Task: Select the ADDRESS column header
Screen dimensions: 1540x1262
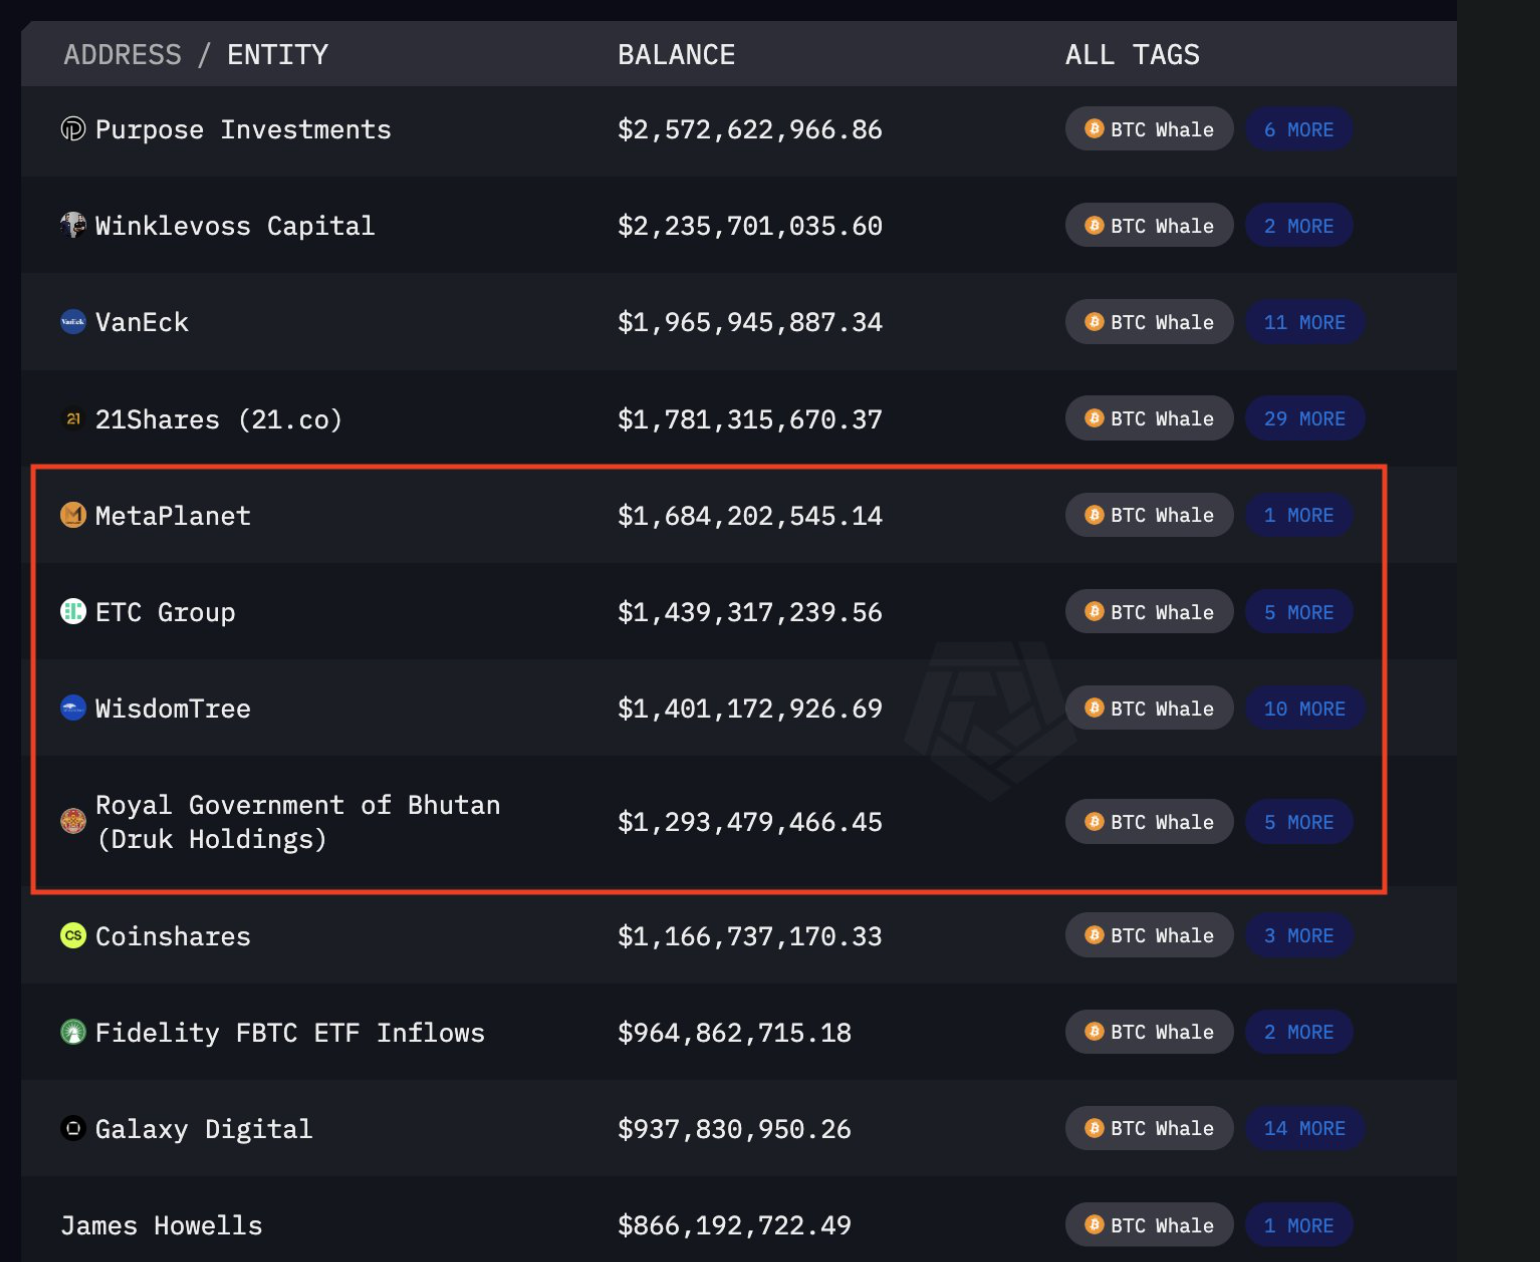Action: tap(122, 55)
